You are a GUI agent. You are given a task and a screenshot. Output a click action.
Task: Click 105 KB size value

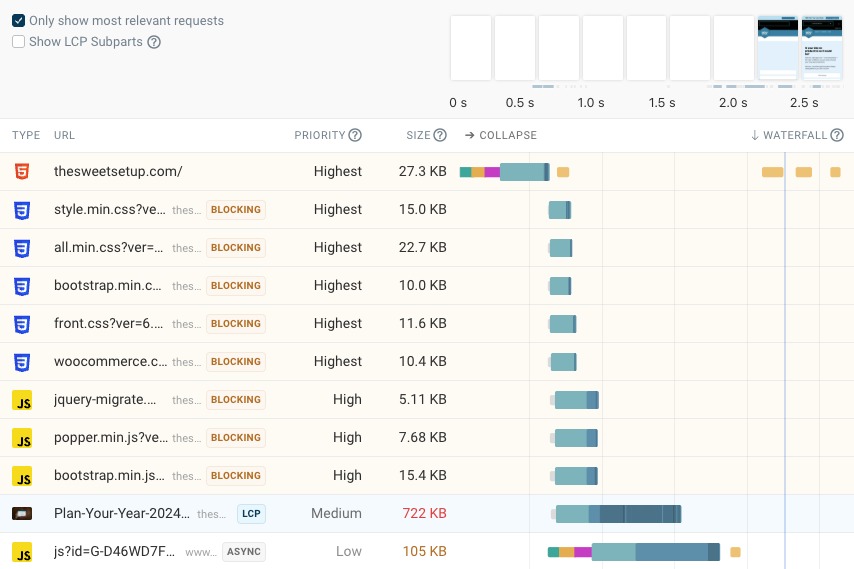tap(424, 552)
